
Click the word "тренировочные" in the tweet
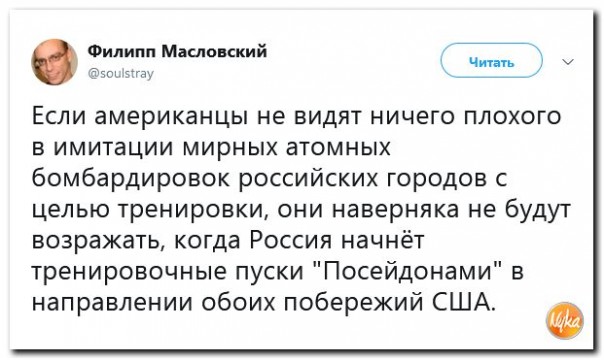pos(131,272)
